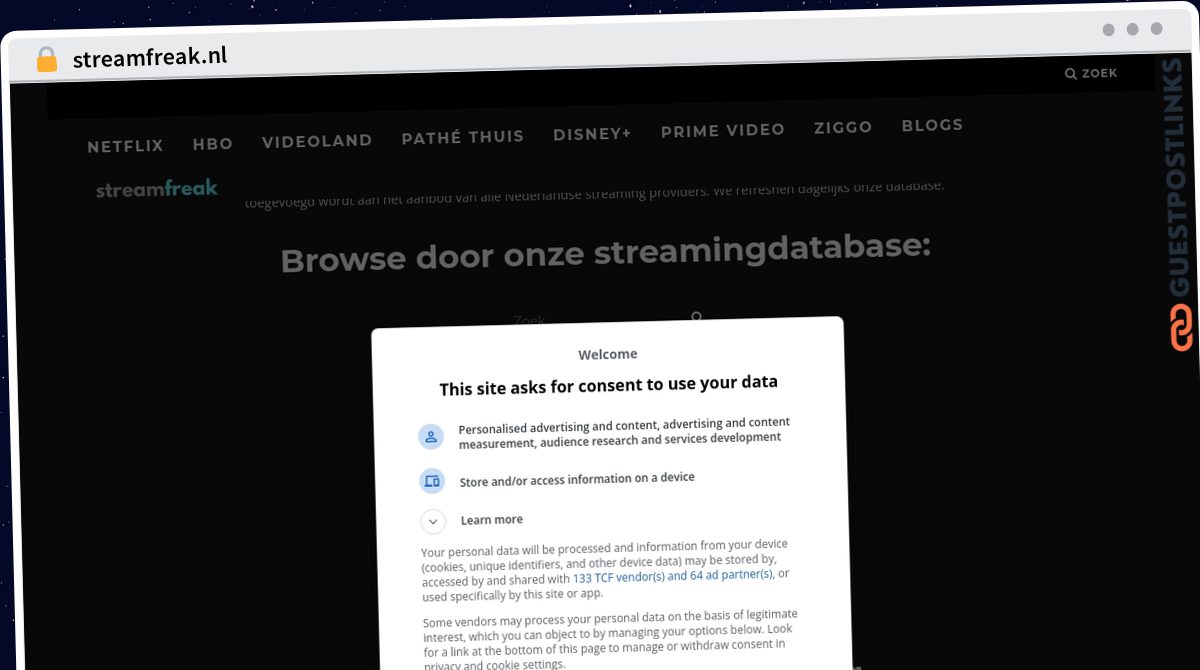Visit the Blogs page

(x=932, y=125)
